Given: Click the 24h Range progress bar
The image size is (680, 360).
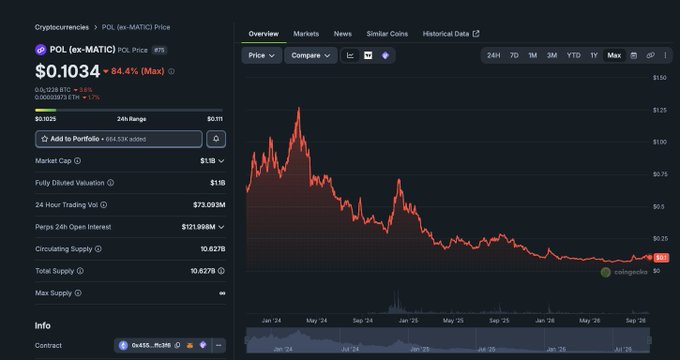Looking at the screenshot, I should point(129,110).
